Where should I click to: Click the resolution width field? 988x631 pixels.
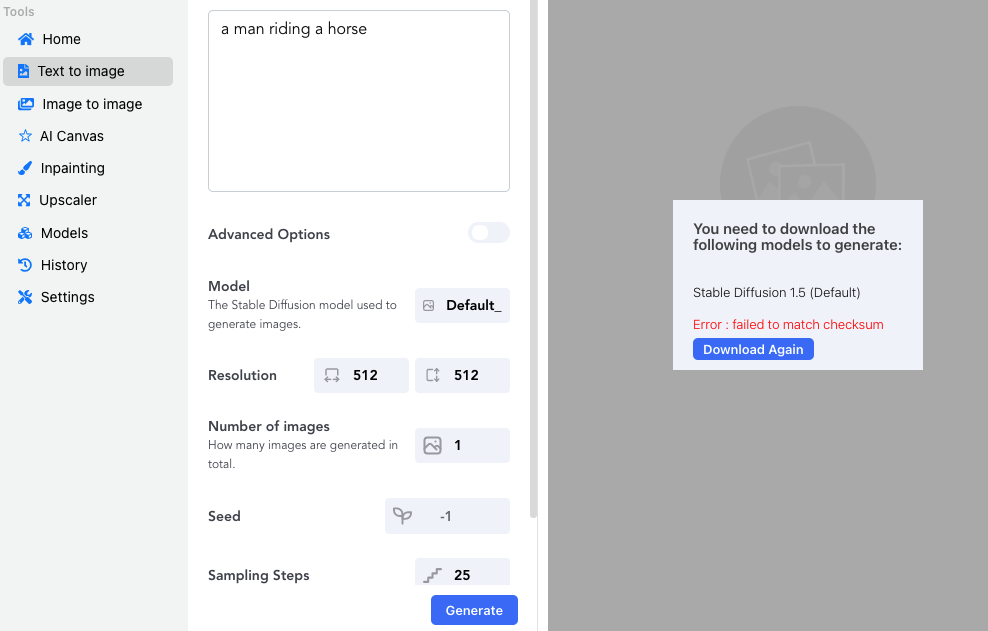pyautogui.click(x=361, y=375)
